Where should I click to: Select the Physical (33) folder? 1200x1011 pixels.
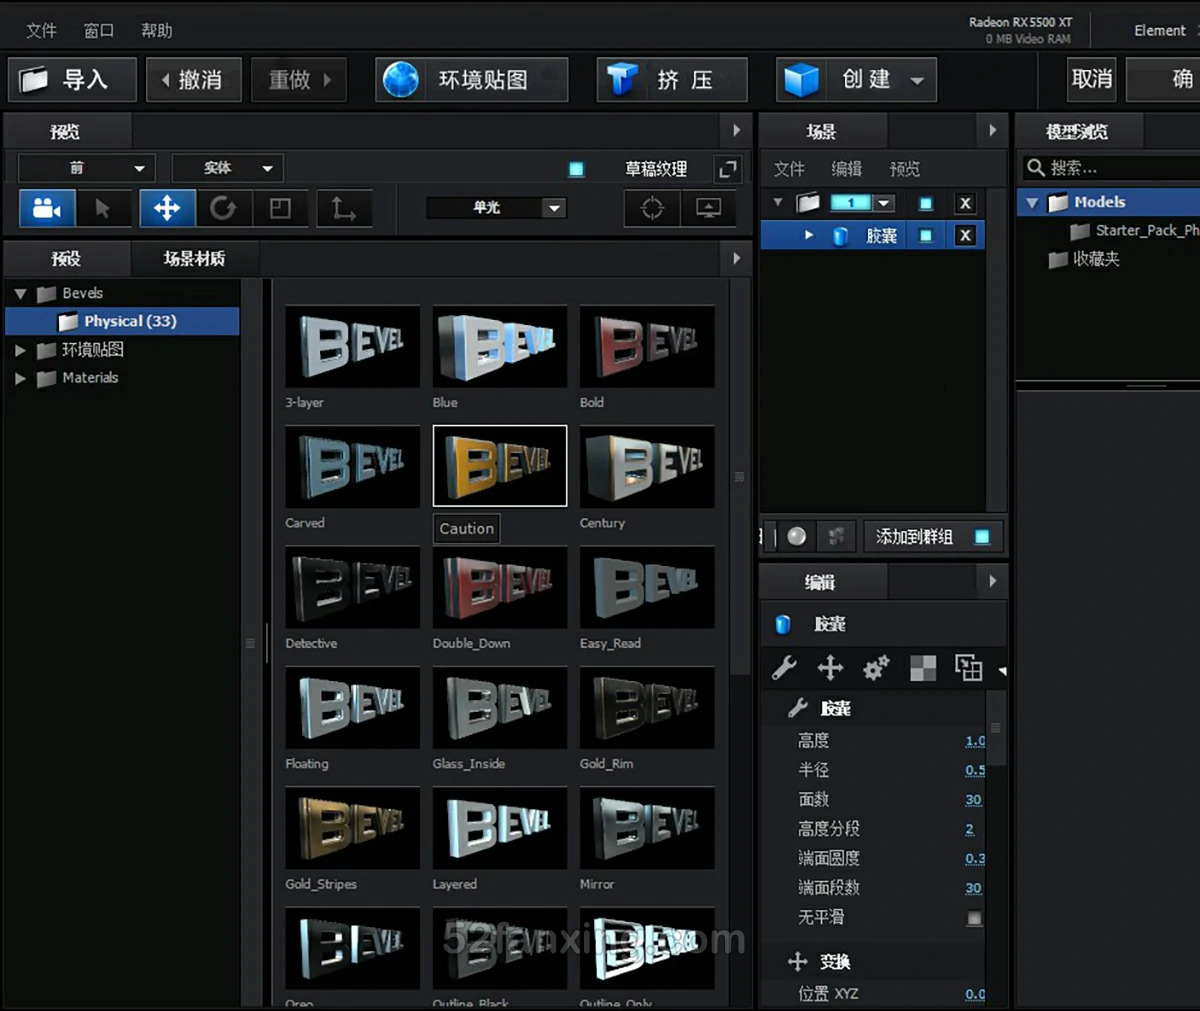tap(122, 321)
